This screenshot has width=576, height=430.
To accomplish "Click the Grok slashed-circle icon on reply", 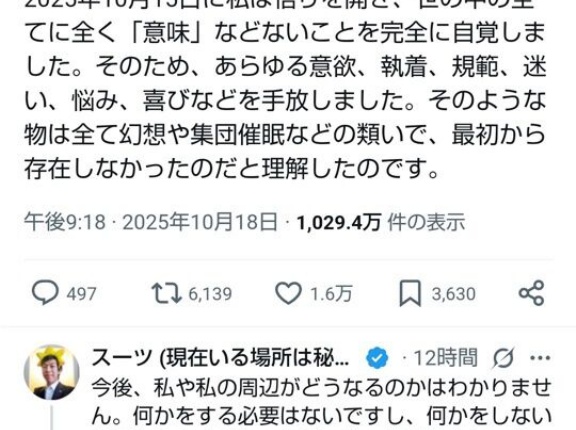I will coord(503,358).
